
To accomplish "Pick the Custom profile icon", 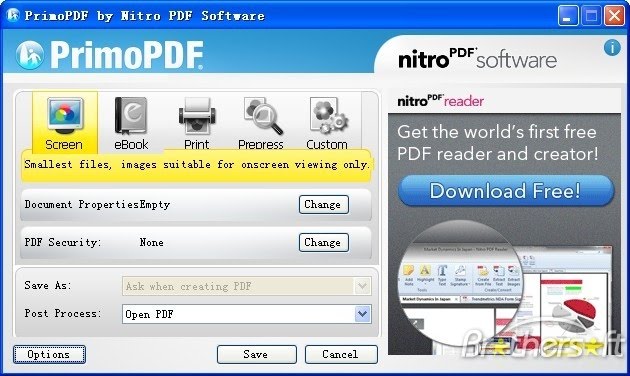I will 327,123.
